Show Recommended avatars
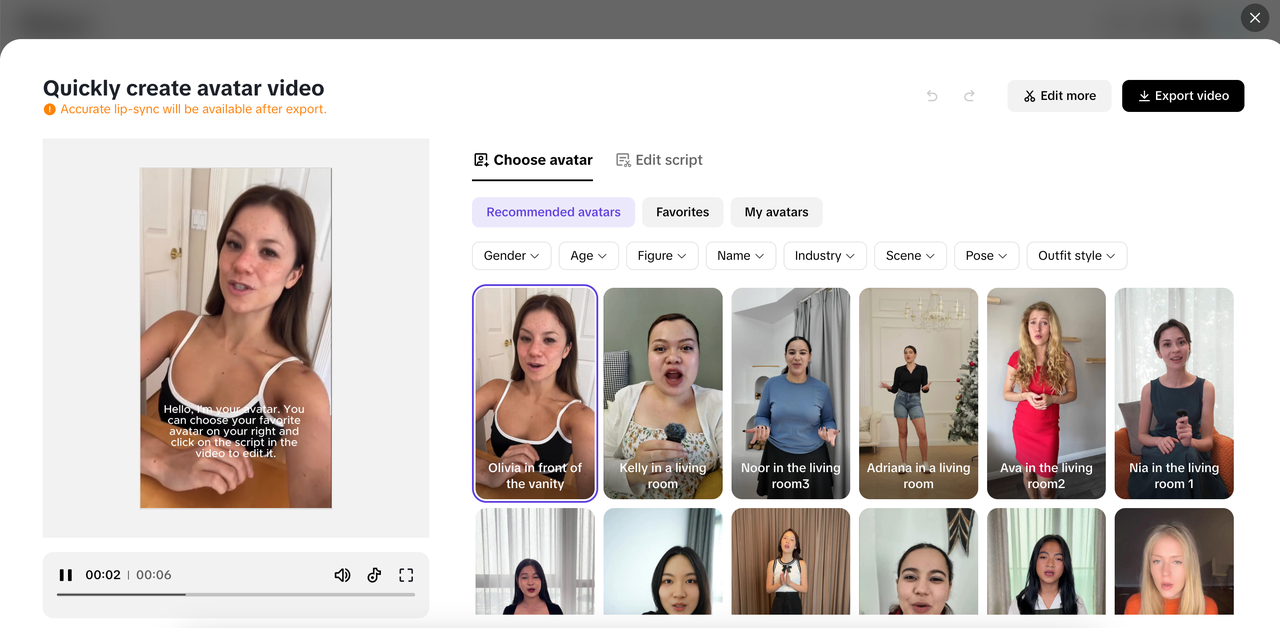Image resolution: width=1280 pixels, height=628 pixels. [553, 212]
